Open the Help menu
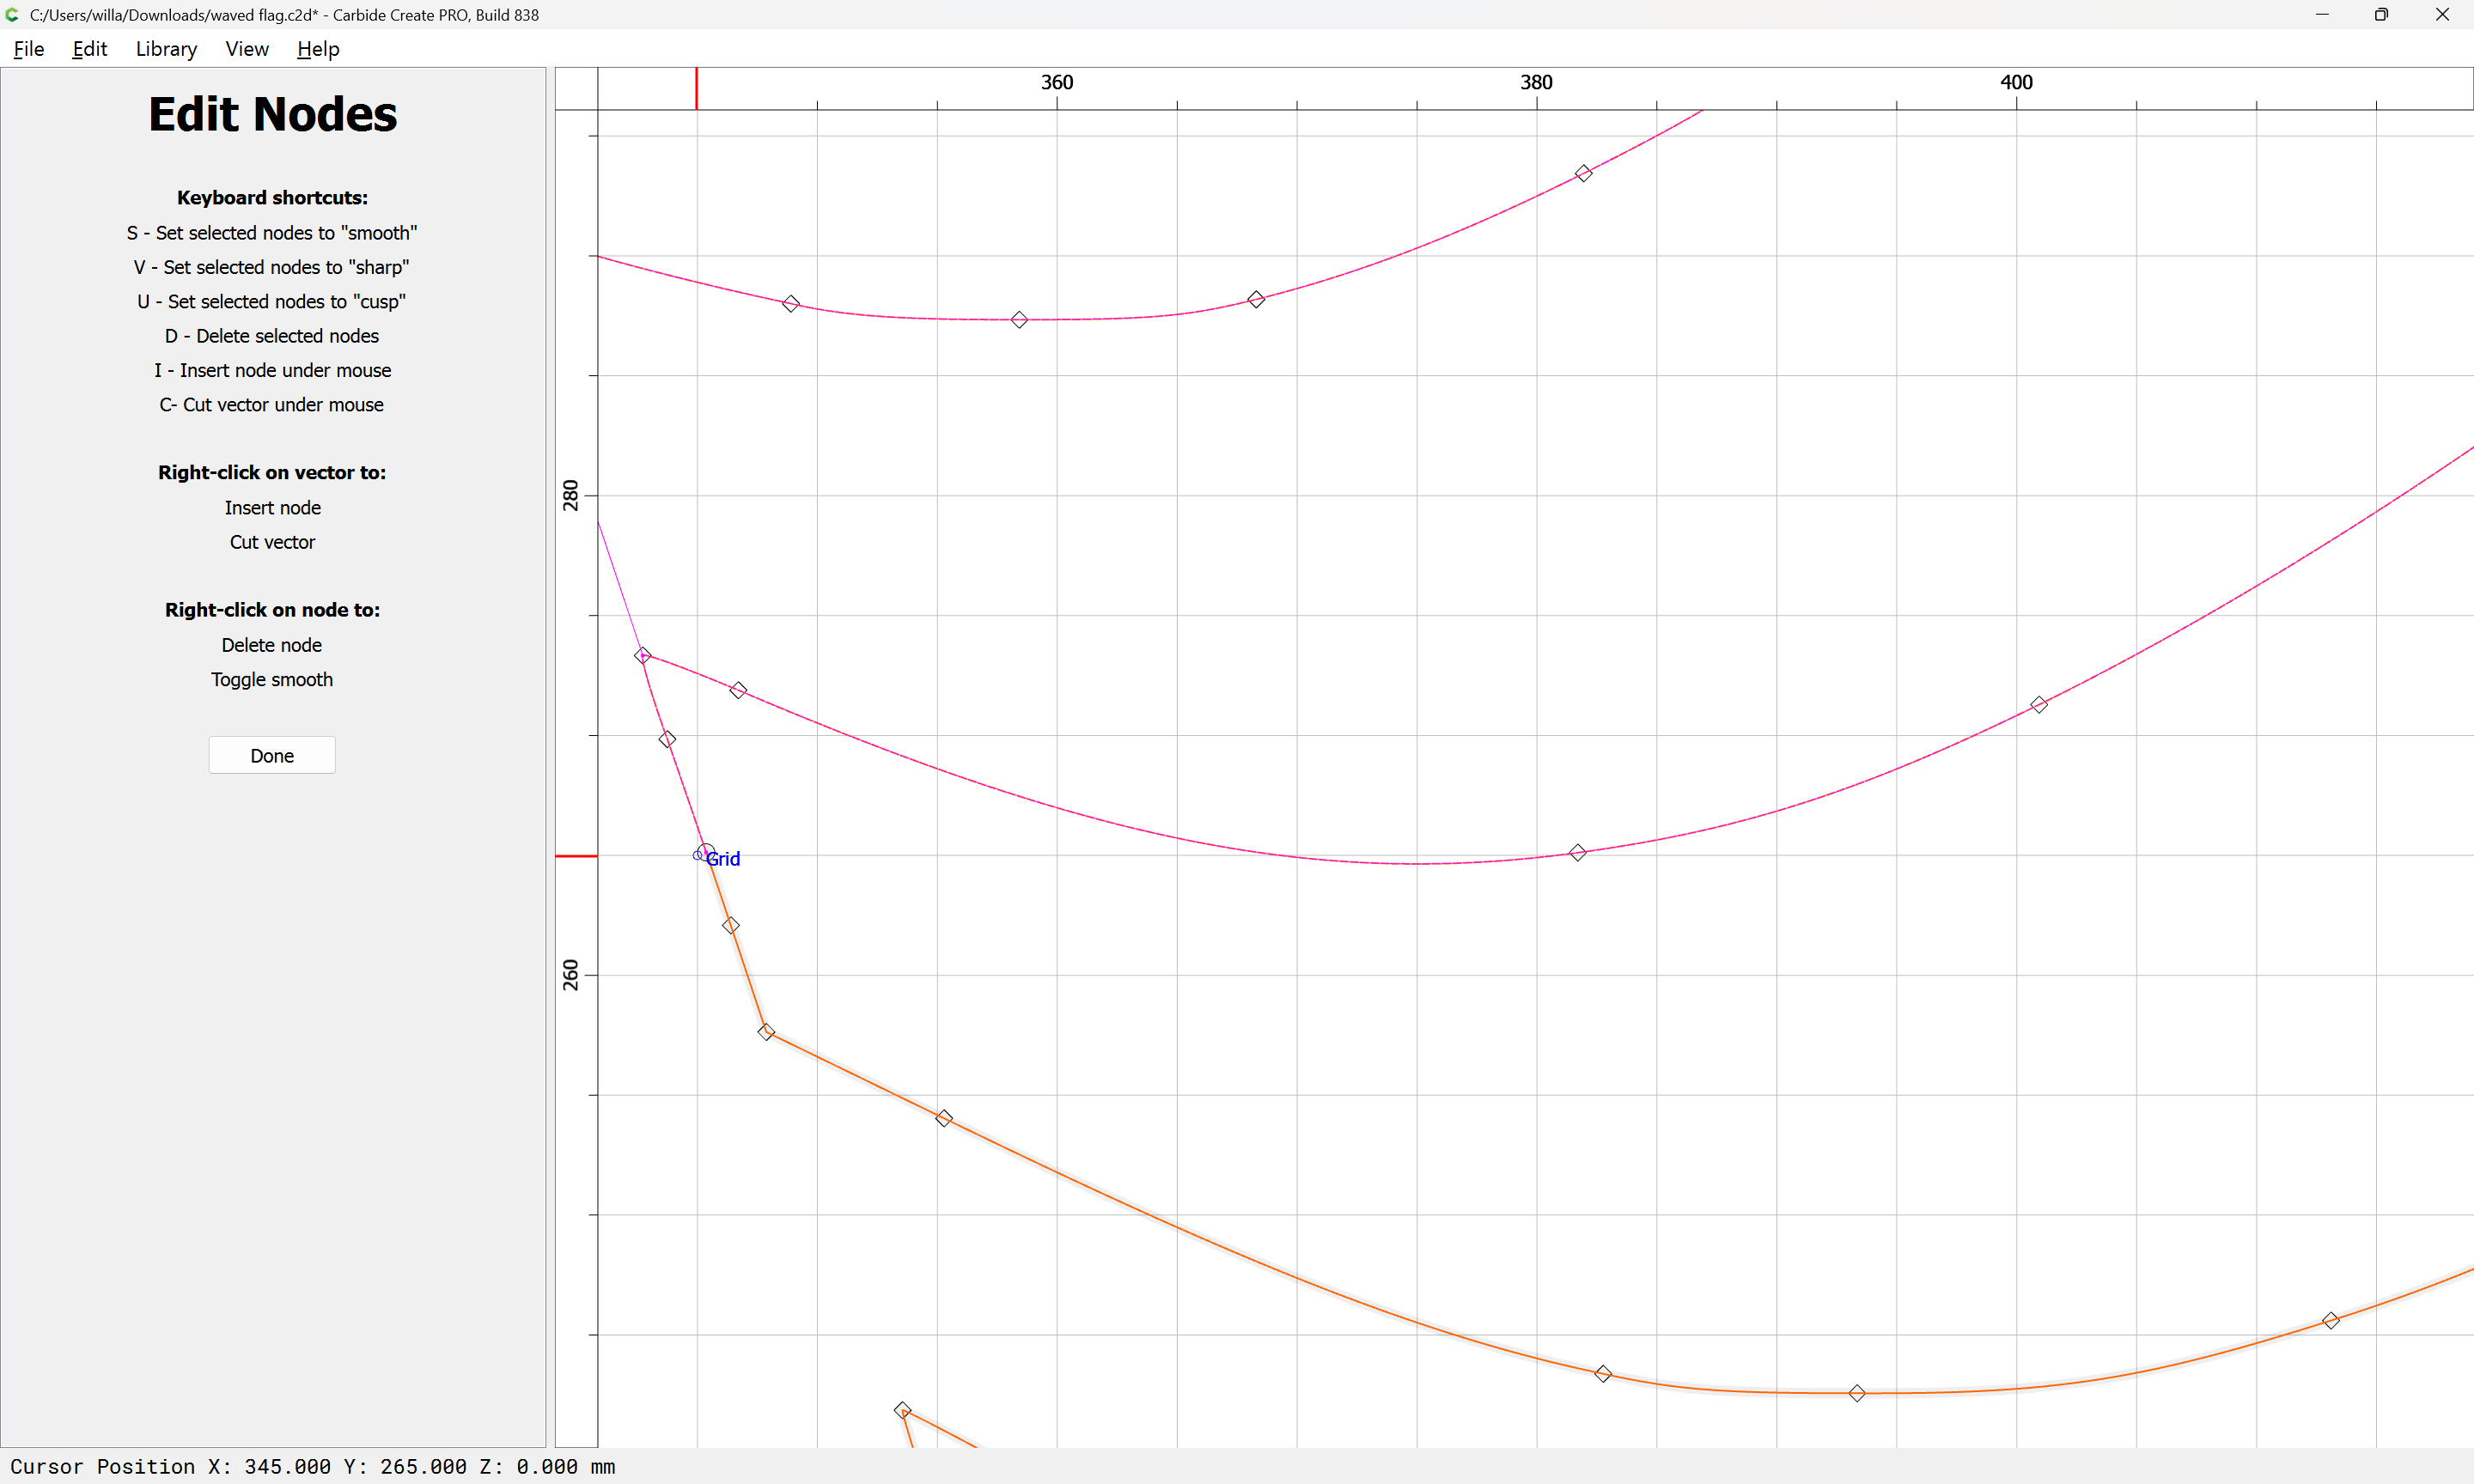 (x=318, y=49)
